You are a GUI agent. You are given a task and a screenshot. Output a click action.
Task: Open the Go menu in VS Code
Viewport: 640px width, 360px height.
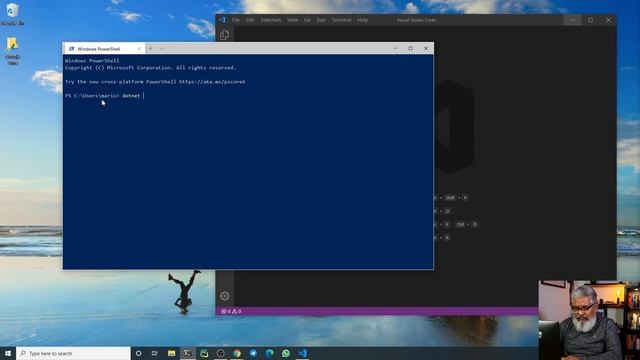click(307, 20)
